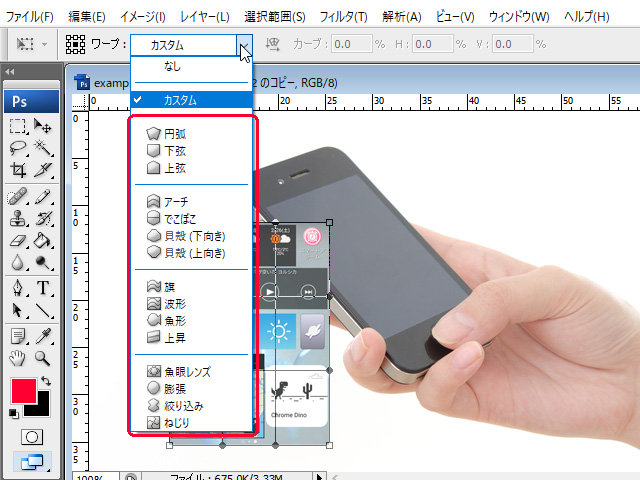Select the Dodge tool
The width and height of the screenshot is (640, 480).
(x=43, y=262)
